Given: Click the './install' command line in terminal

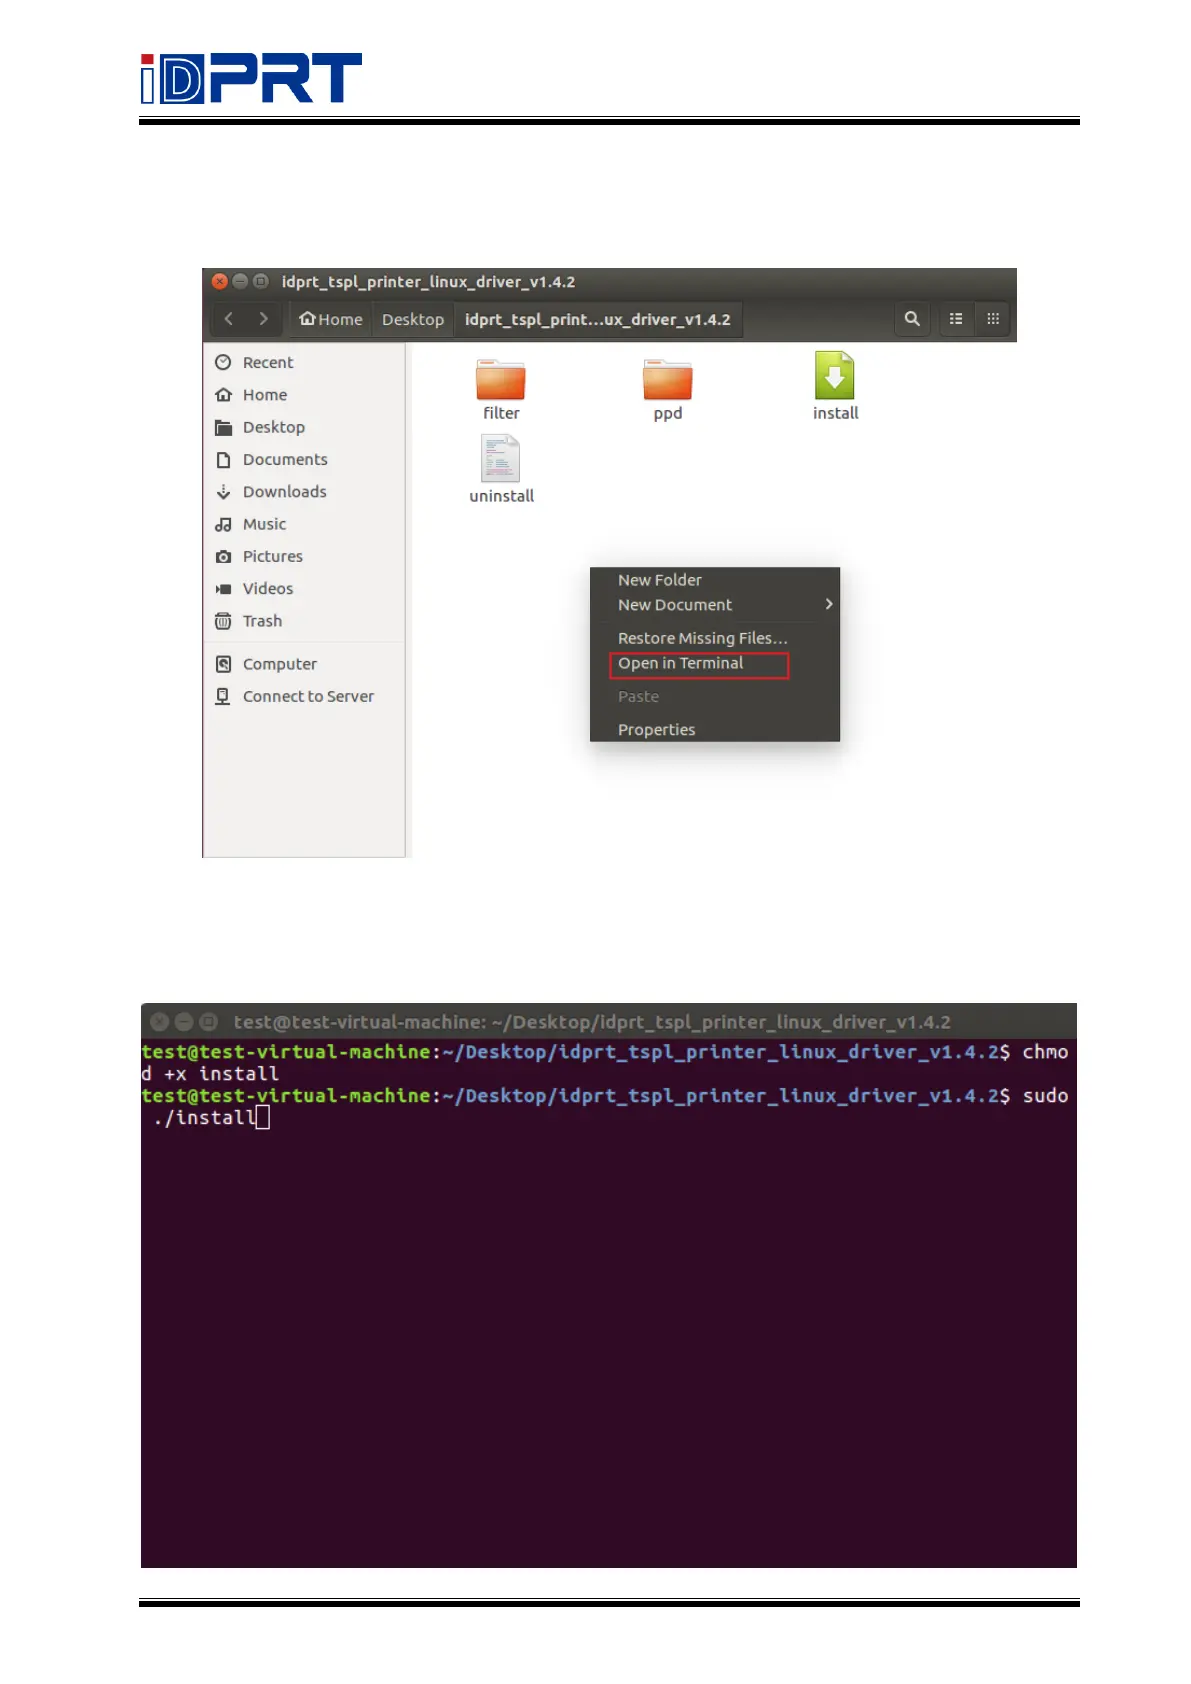Looking at the screenshot, I should [206, 1118].
